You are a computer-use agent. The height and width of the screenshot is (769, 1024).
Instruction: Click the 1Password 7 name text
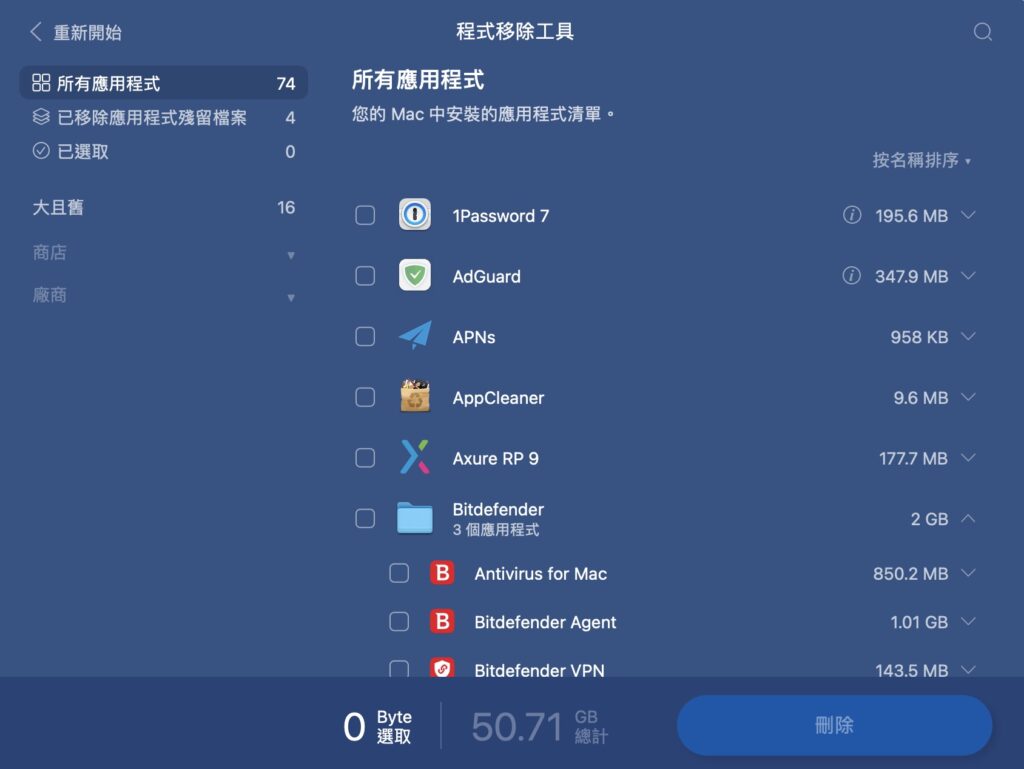point(500,215)
